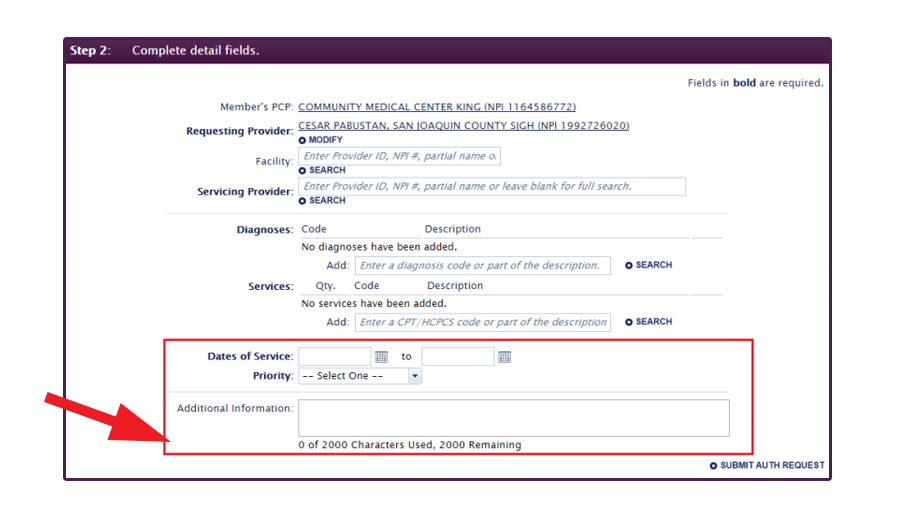Screen dimensions: 900x520
Task: Click the circle icon beside MODIFY
Action: (x=303, y=141)
